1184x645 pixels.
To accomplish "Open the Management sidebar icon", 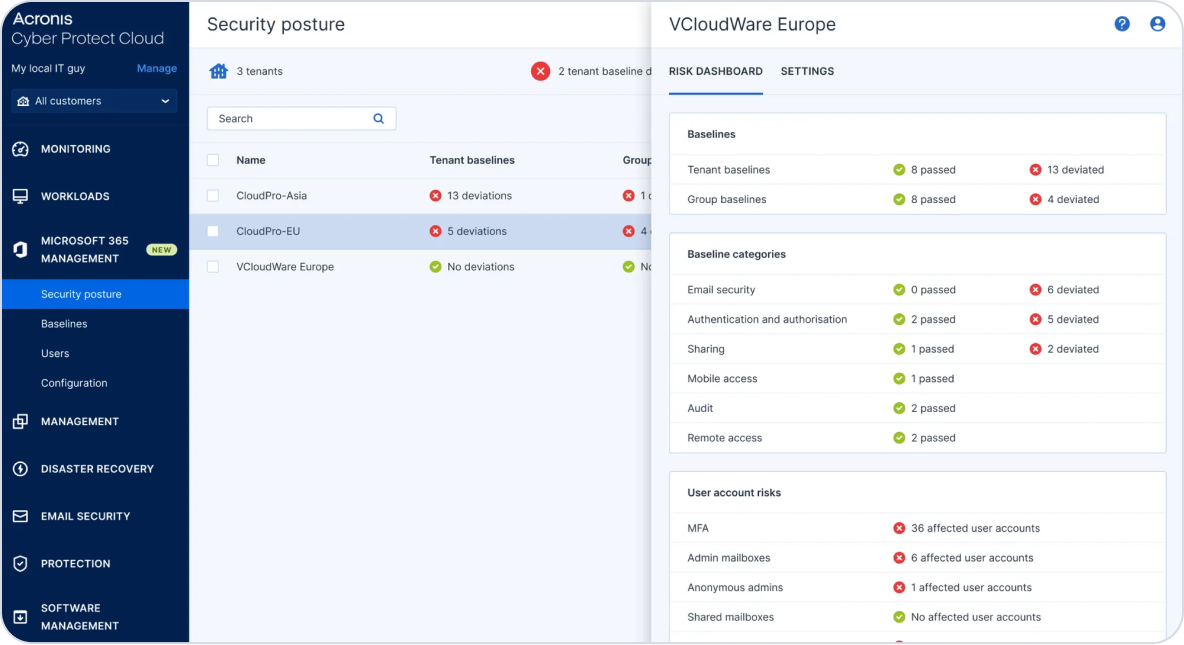I will point(22,421).
